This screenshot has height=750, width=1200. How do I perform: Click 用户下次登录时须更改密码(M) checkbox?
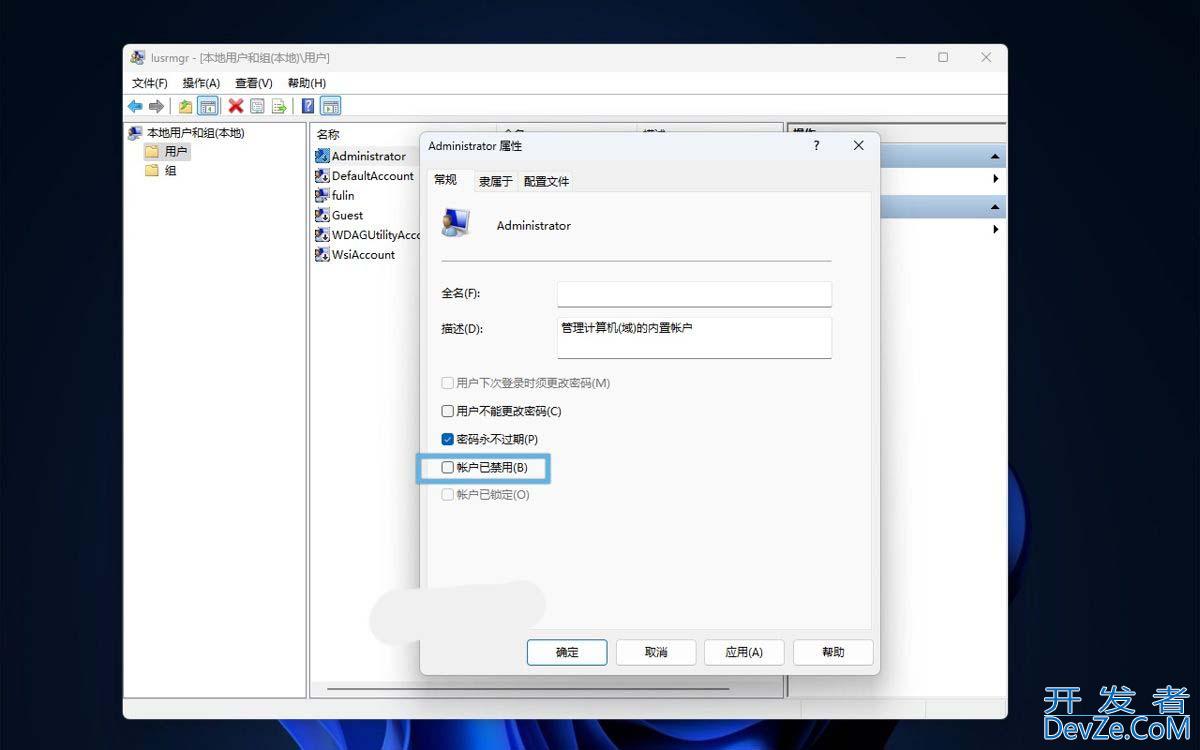coord(447,383)
